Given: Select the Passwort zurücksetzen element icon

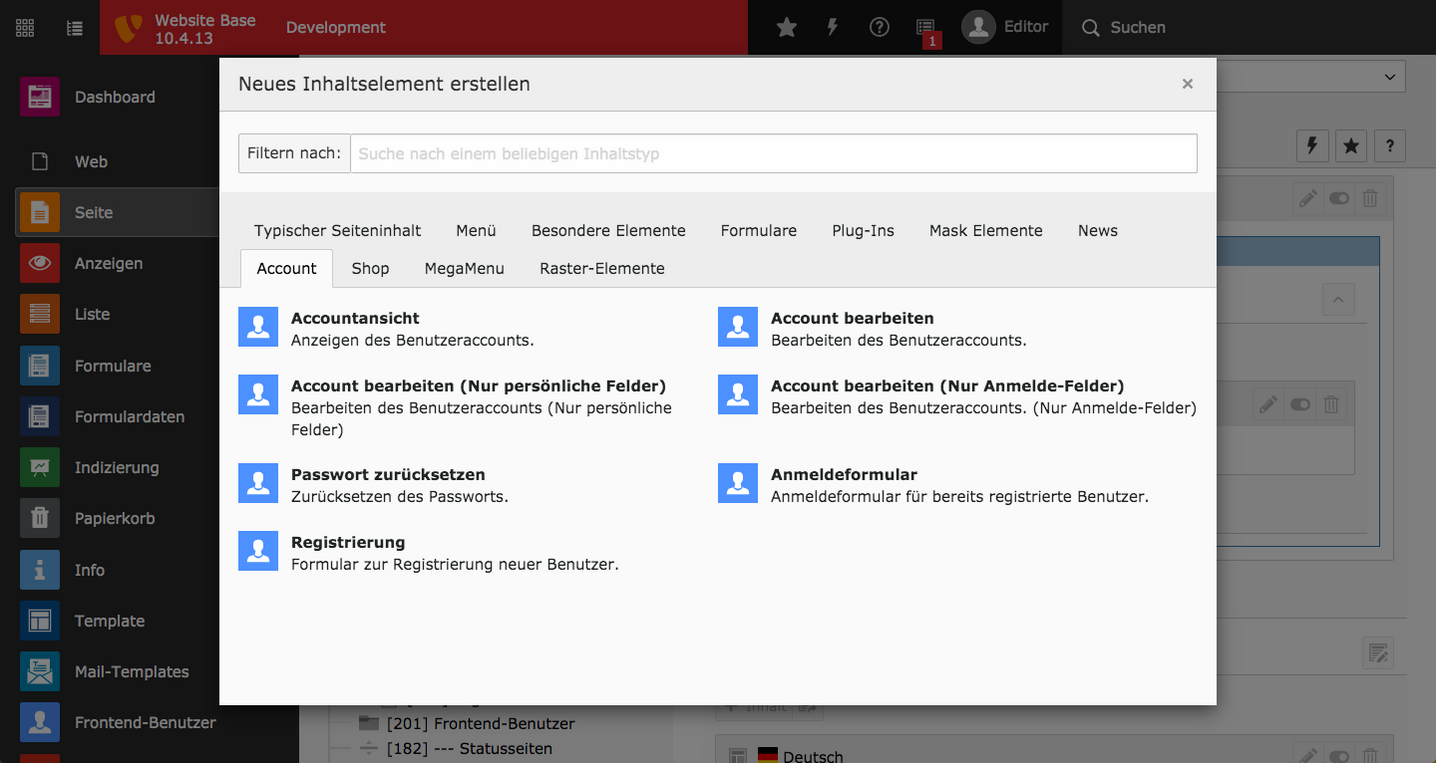Looking at the screenshot, I should [258, 483].
